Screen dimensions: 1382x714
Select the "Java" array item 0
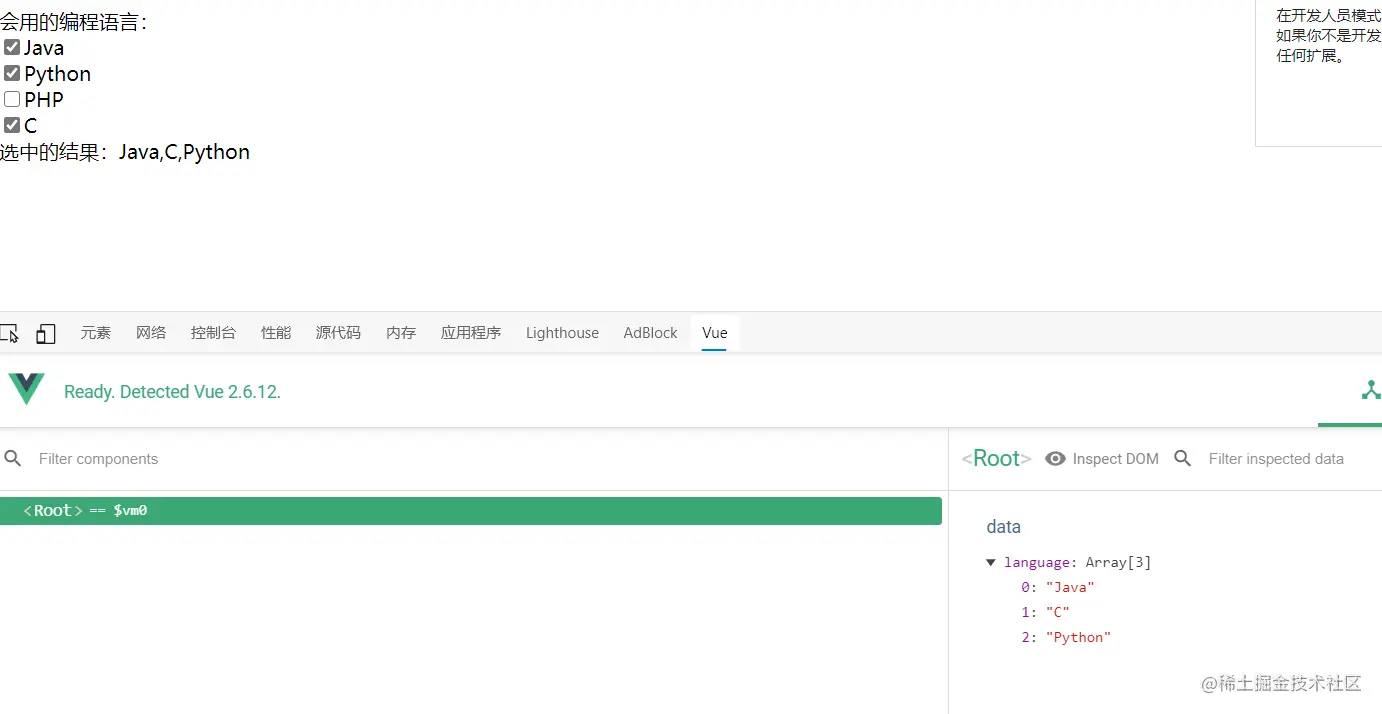tap(1058, 587)
